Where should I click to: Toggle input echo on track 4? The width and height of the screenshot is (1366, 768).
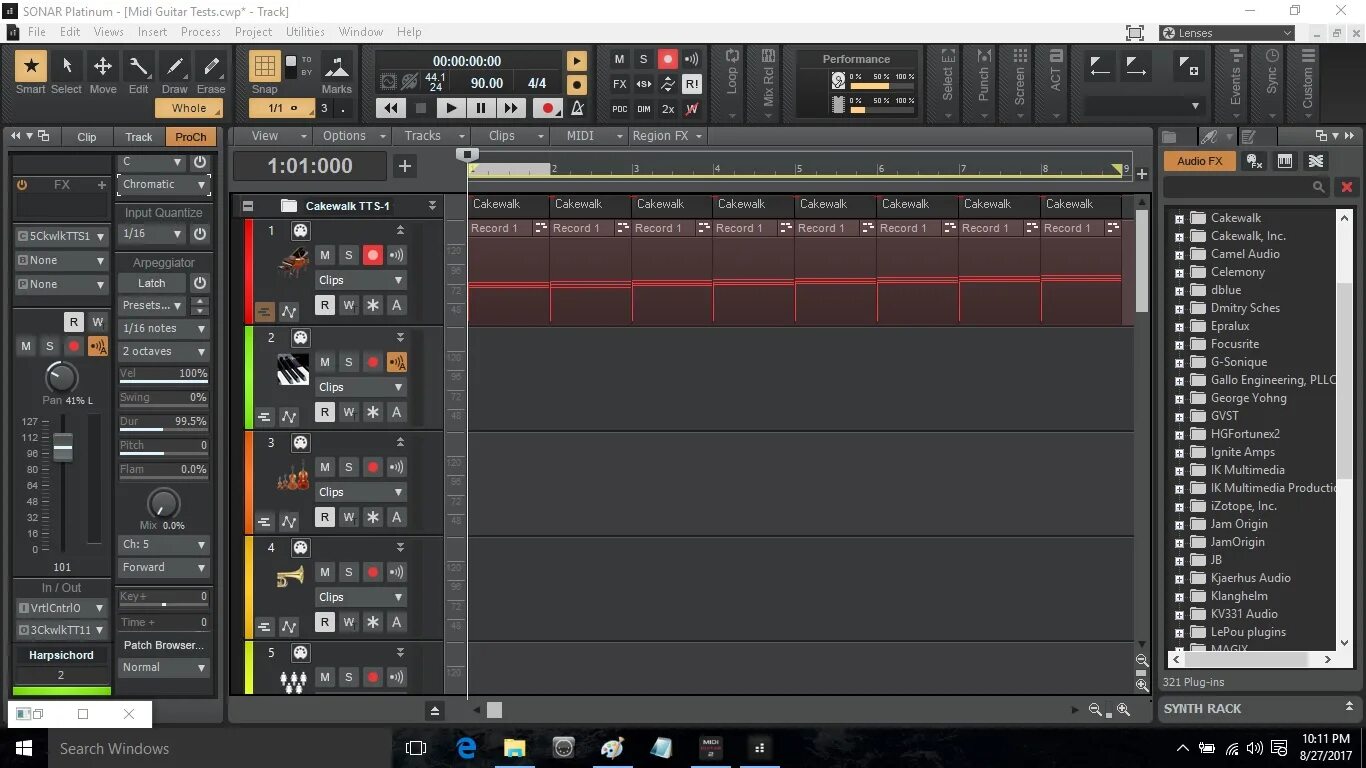pos(397,572)
